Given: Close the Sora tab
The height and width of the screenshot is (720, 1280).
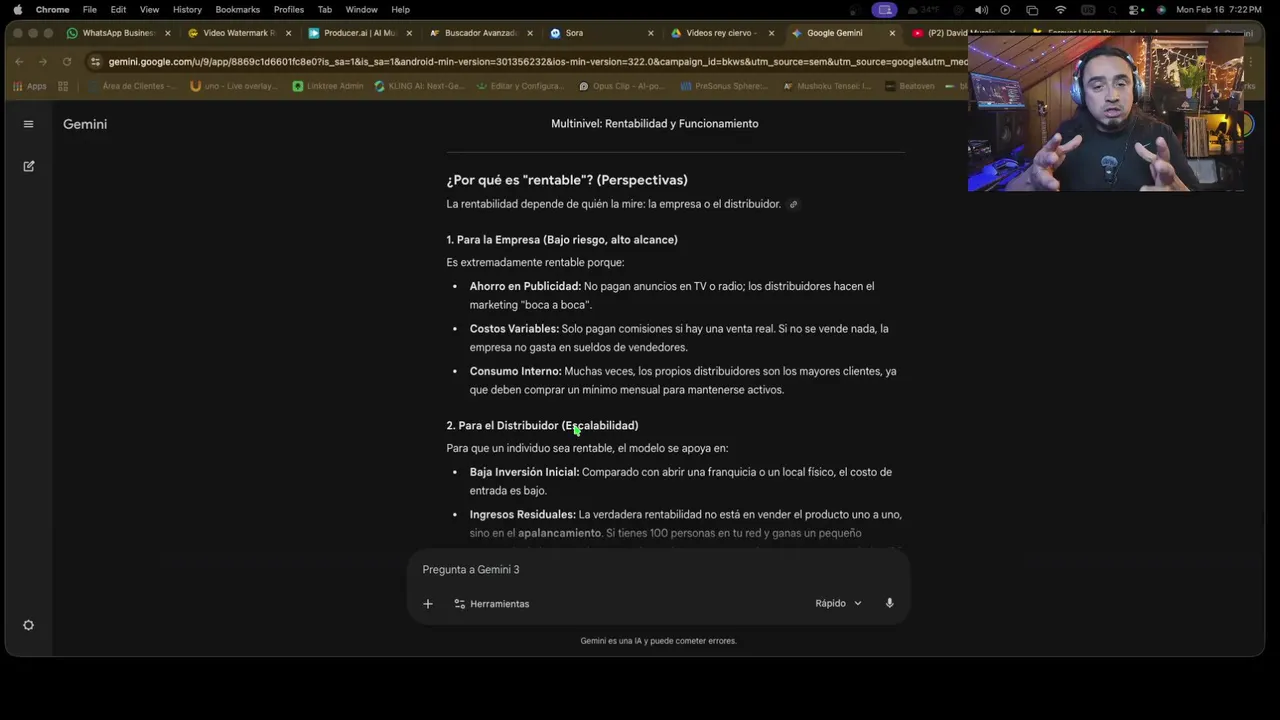Looking at the screenshot, I should coord(650,33).
